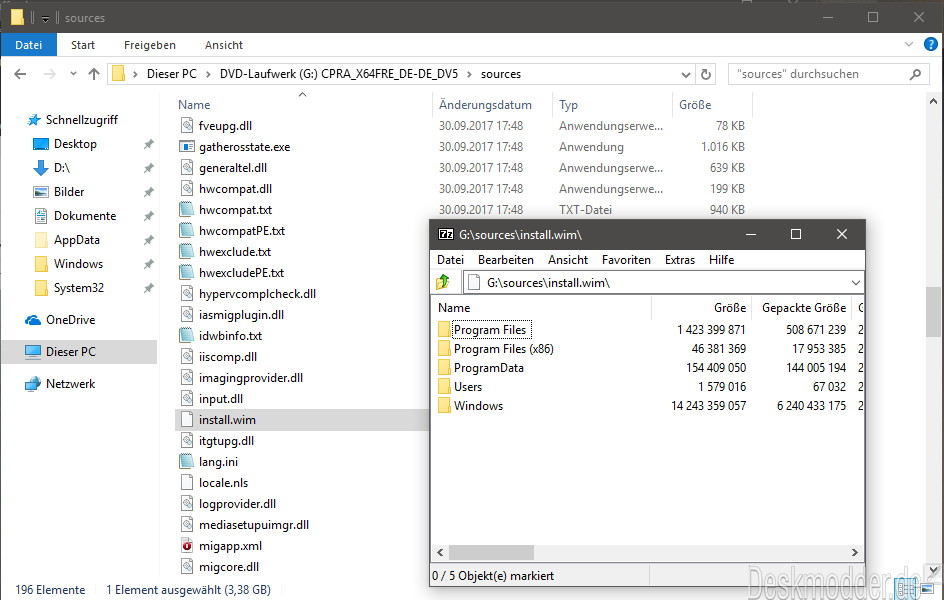Open the Hilfe menu in 7-Zip
The height and width of the screenshot is (600, 944).
[x=721, y=259]
